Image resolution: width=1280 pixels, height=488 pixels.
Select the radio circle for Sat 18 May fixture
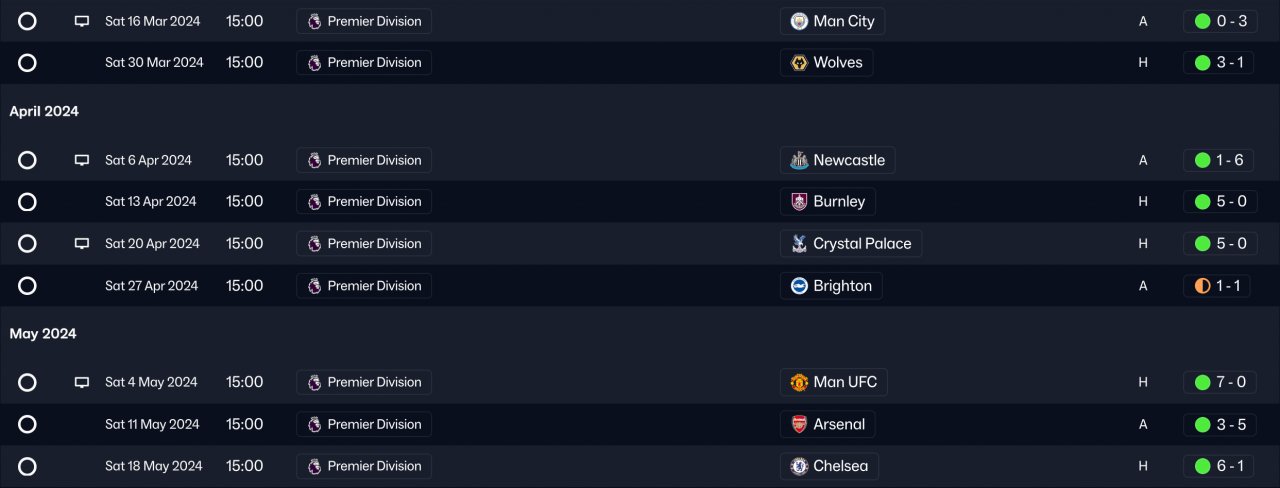point(27,466)
